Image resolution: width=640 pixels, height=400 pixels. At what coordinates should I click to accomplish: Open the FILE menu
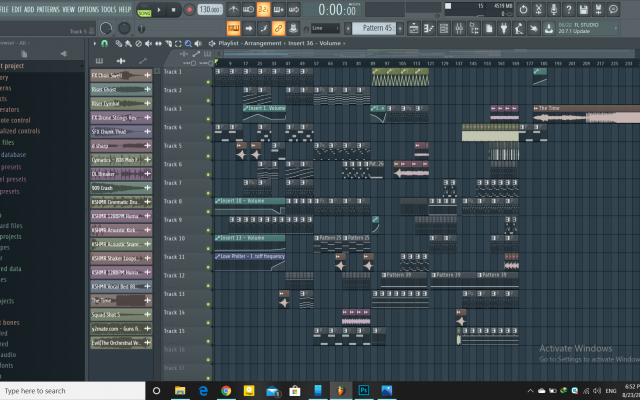4,9
